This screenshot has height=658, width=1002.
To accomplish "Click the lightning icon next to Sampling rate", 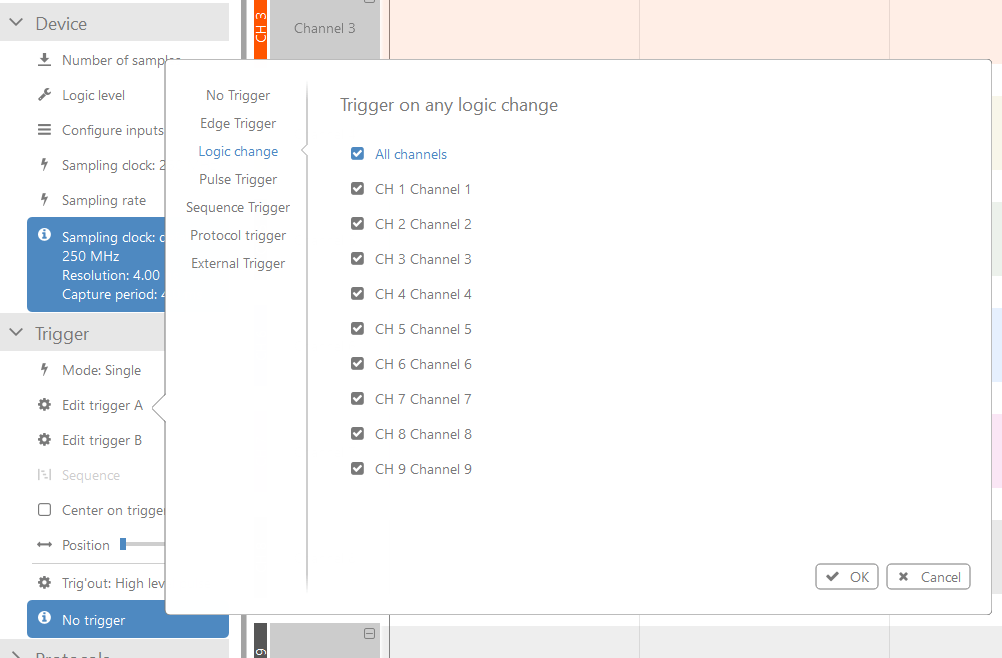I will click(x=44, y=200).
